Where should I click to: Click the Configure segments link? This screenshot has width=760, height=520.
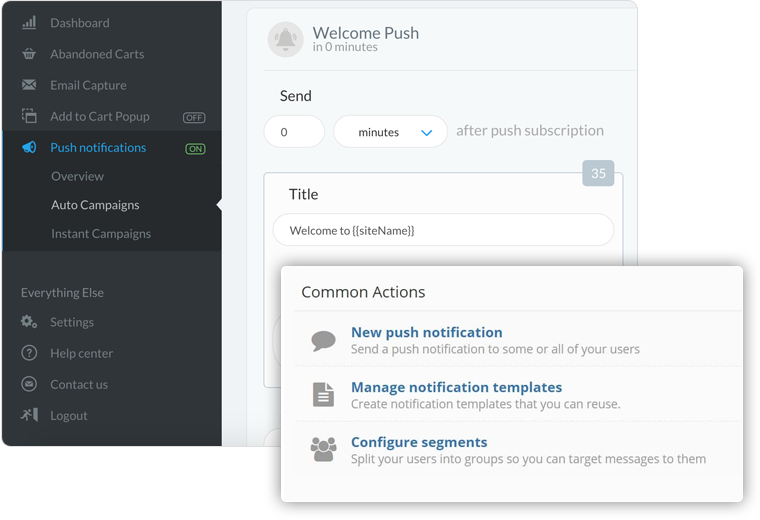coord(419,442)
